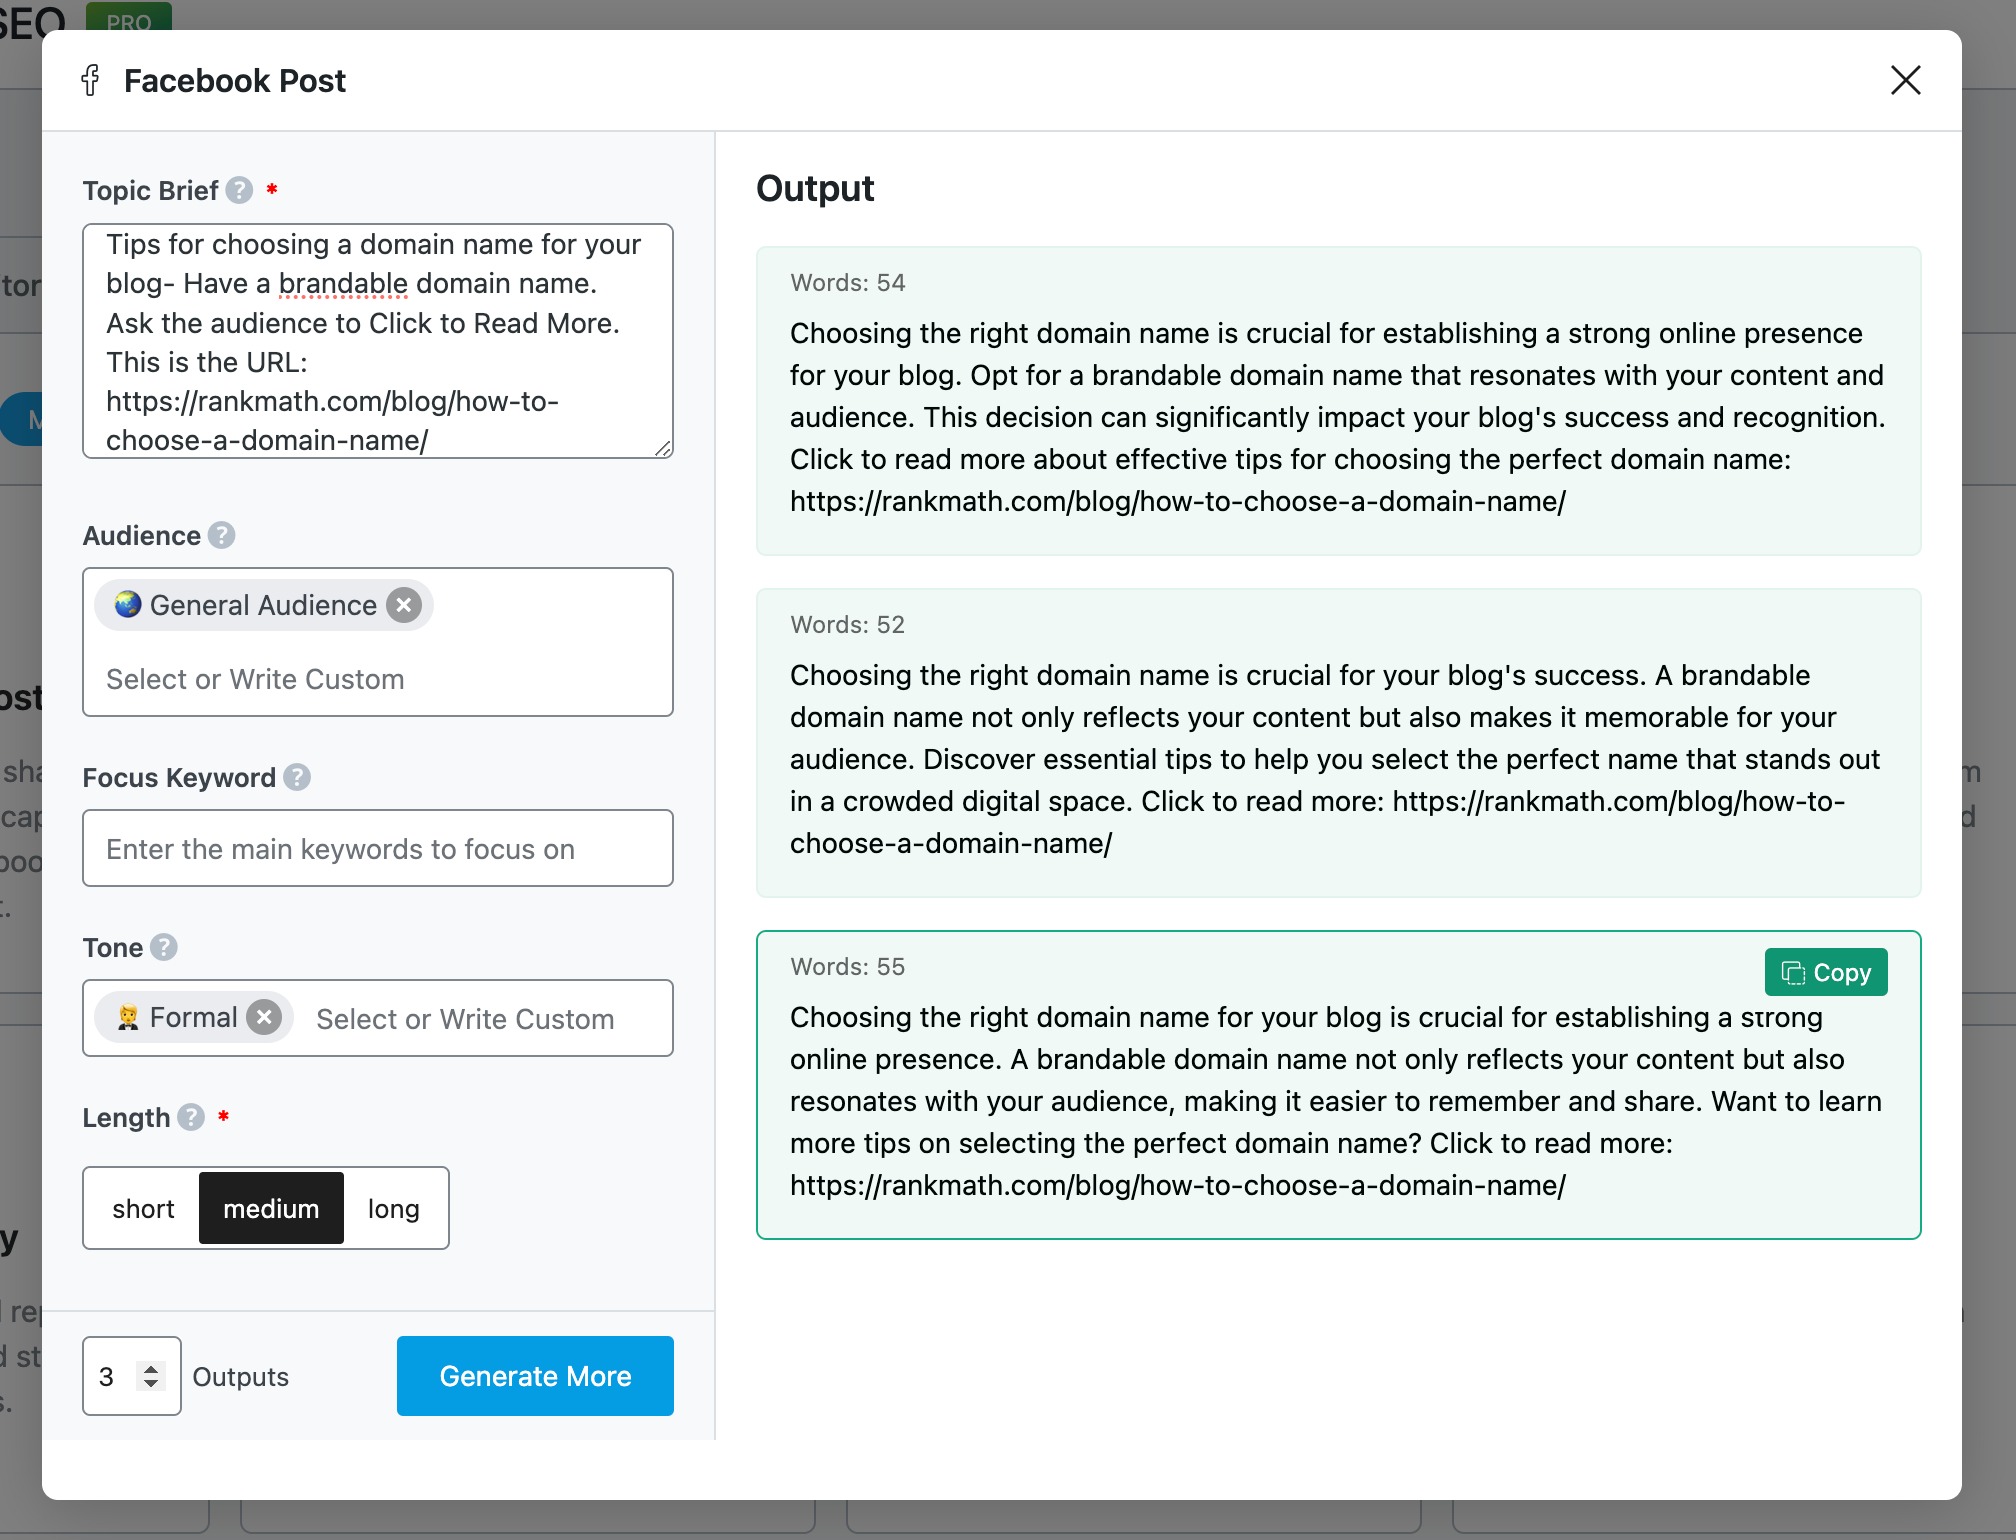2016x1540 pixels.
Task: Remove the General Audience tag
Action: tap(404, 605)
